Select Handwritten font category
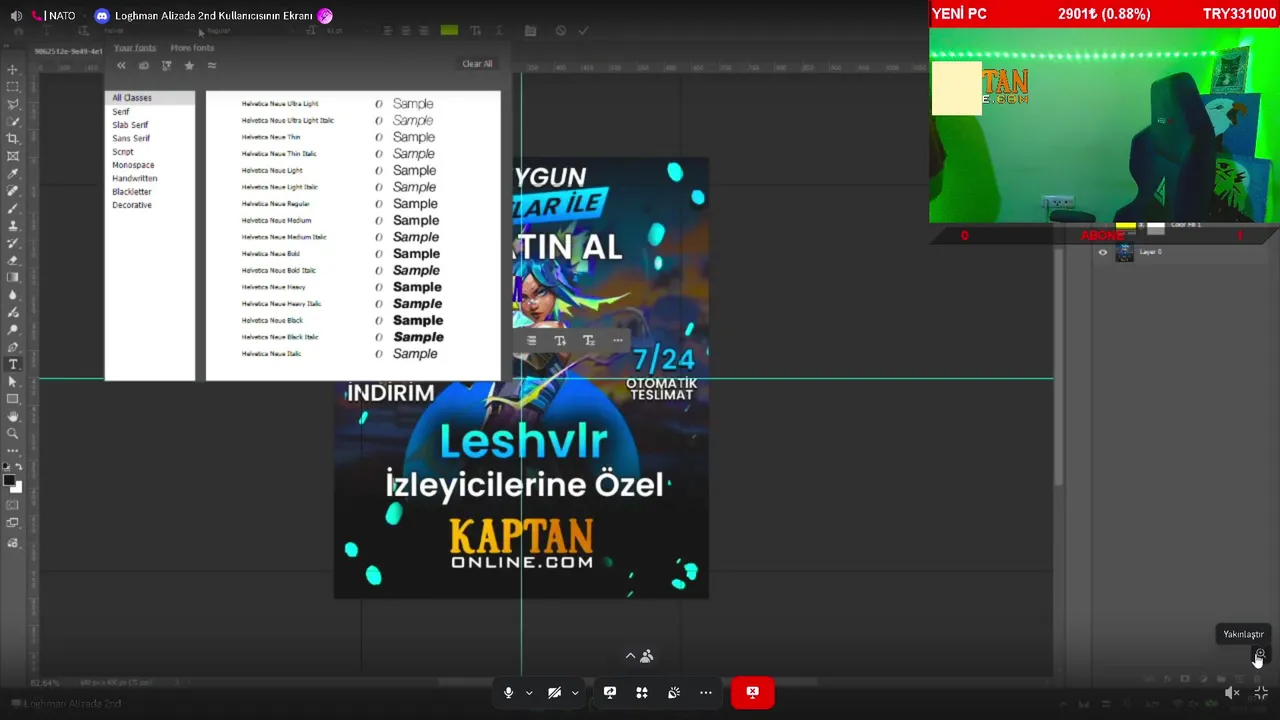 pos(134,178)
